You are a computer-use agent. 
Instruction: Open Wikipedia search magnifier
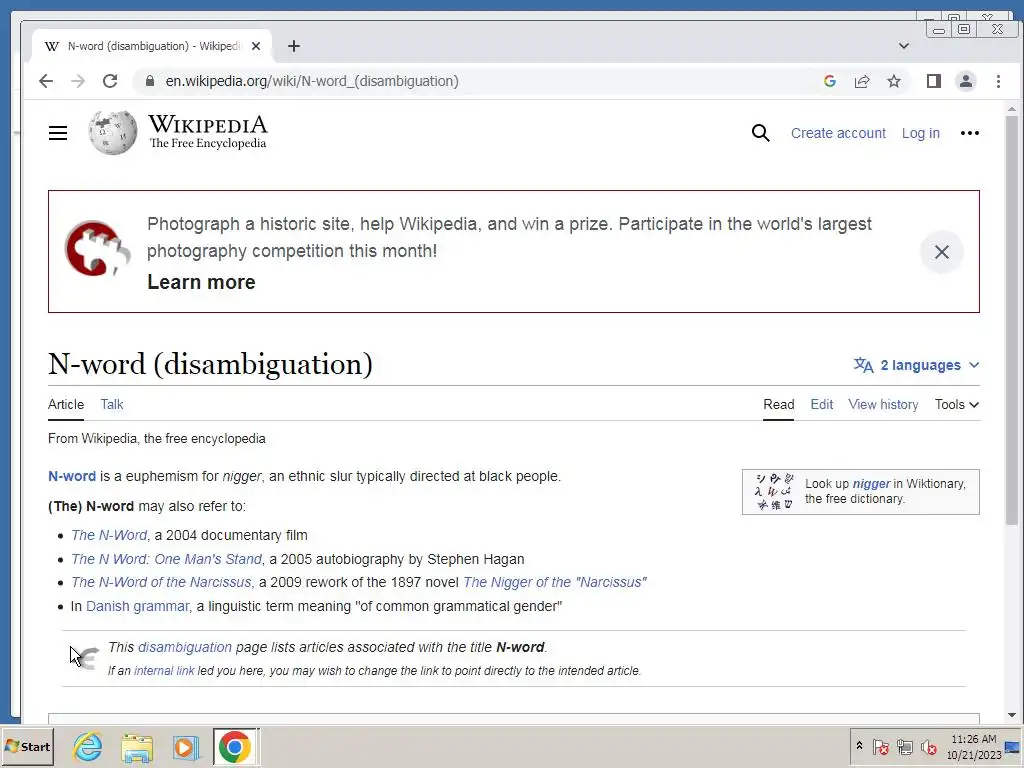point(760,133)
